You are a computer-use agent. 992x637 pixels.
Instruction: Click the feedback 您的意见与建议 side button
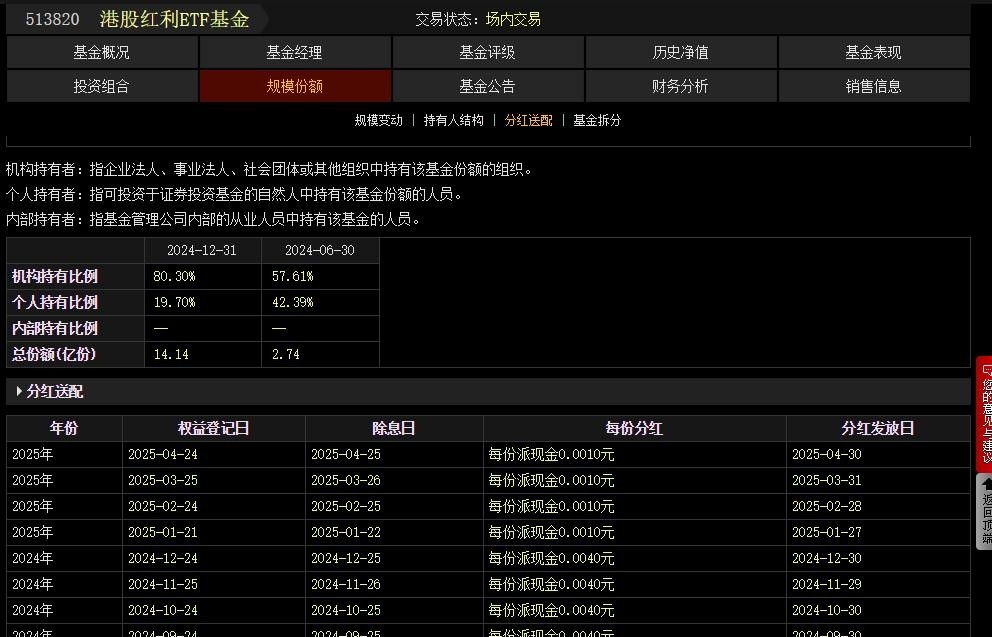click(x=984, y=414)
